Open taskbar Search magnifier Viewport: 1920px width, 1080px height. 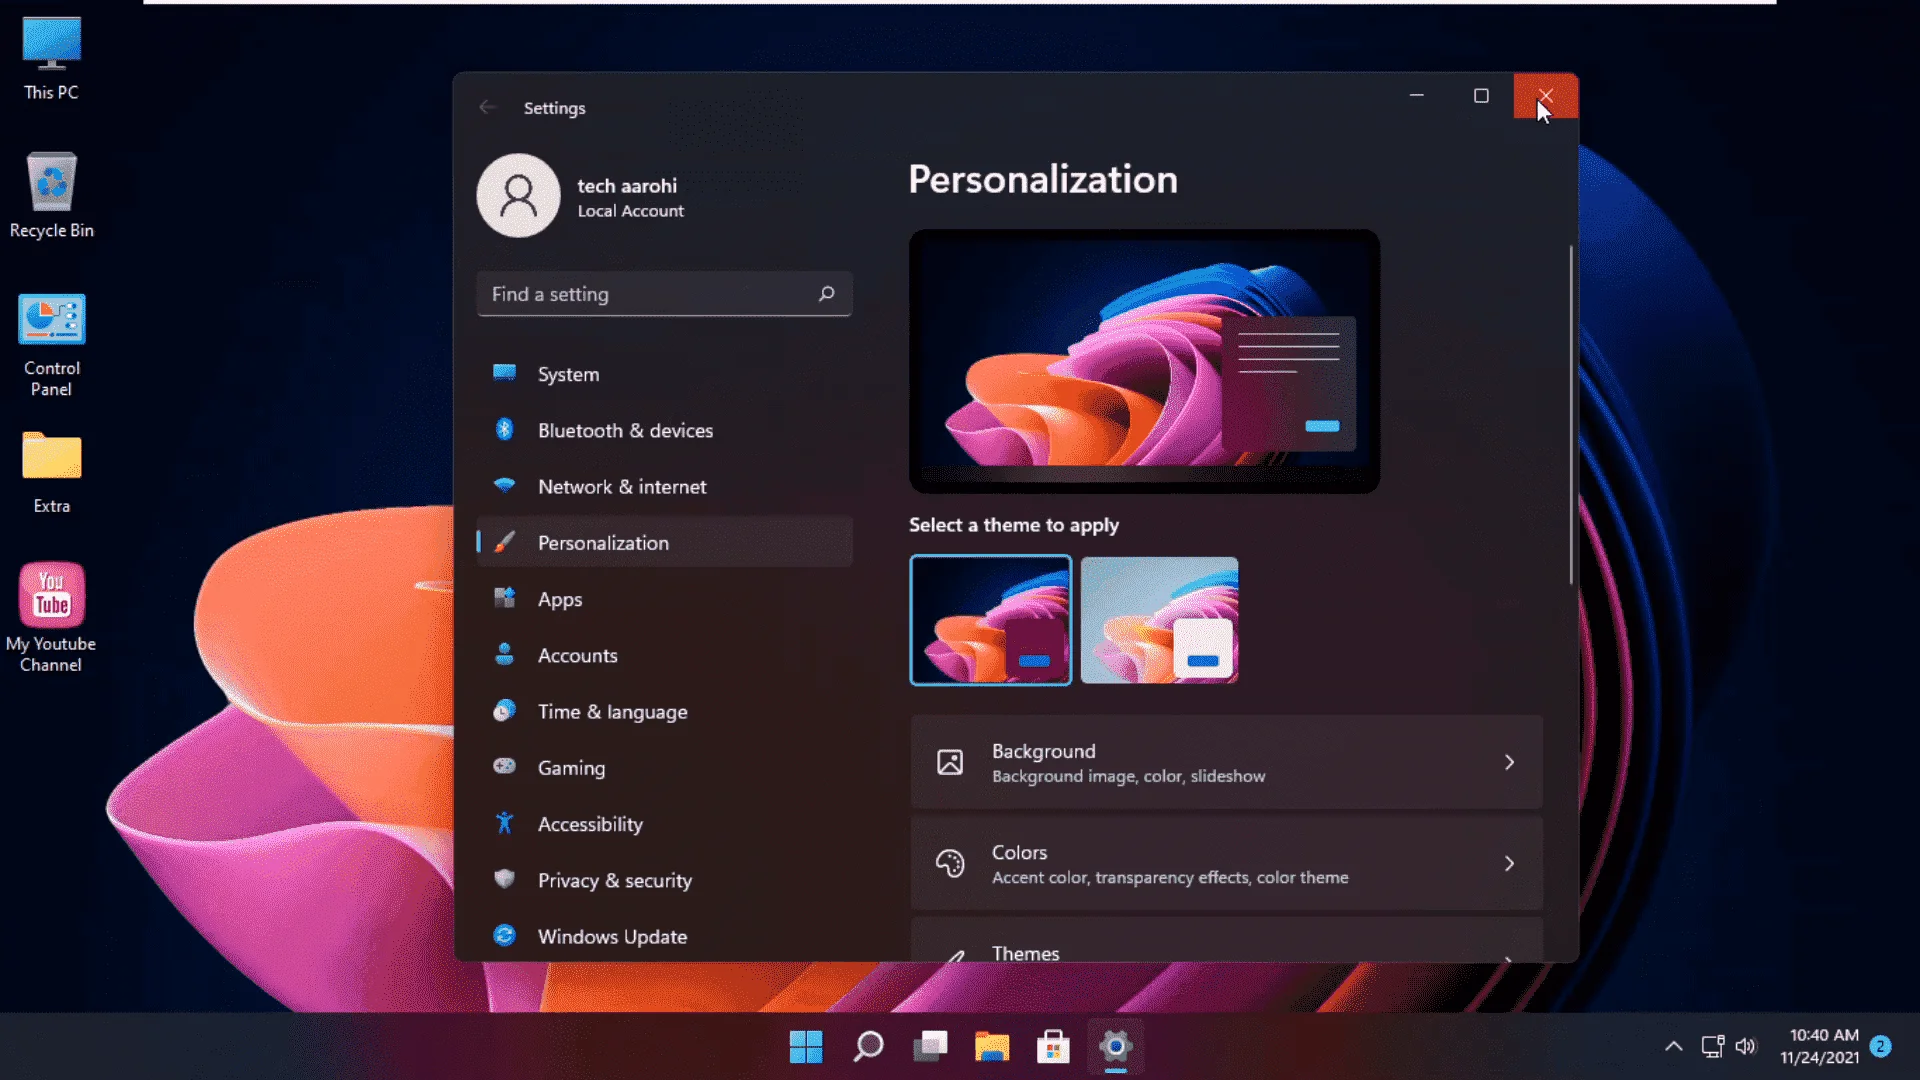(868, 1047)
